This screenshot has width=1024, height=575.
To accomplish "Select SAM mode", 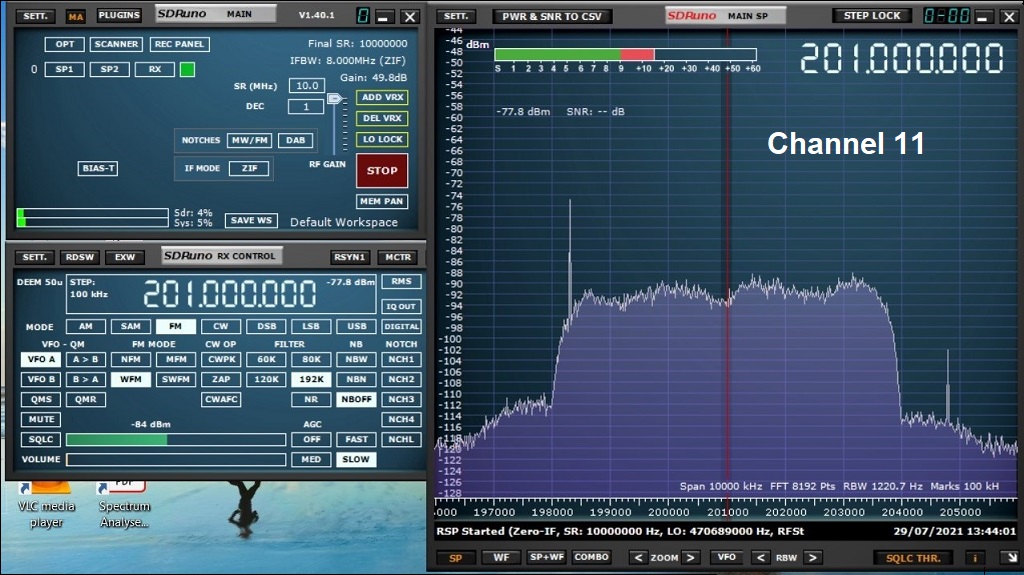I will (131, 326).
